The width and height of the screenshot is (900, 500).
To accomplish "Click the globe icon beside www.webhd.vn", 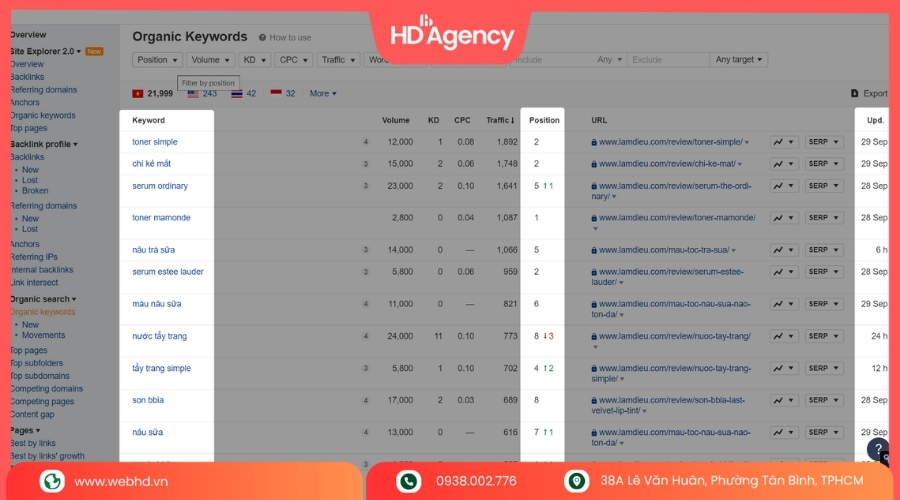I will pyautogui.click(x=52, y=481).
